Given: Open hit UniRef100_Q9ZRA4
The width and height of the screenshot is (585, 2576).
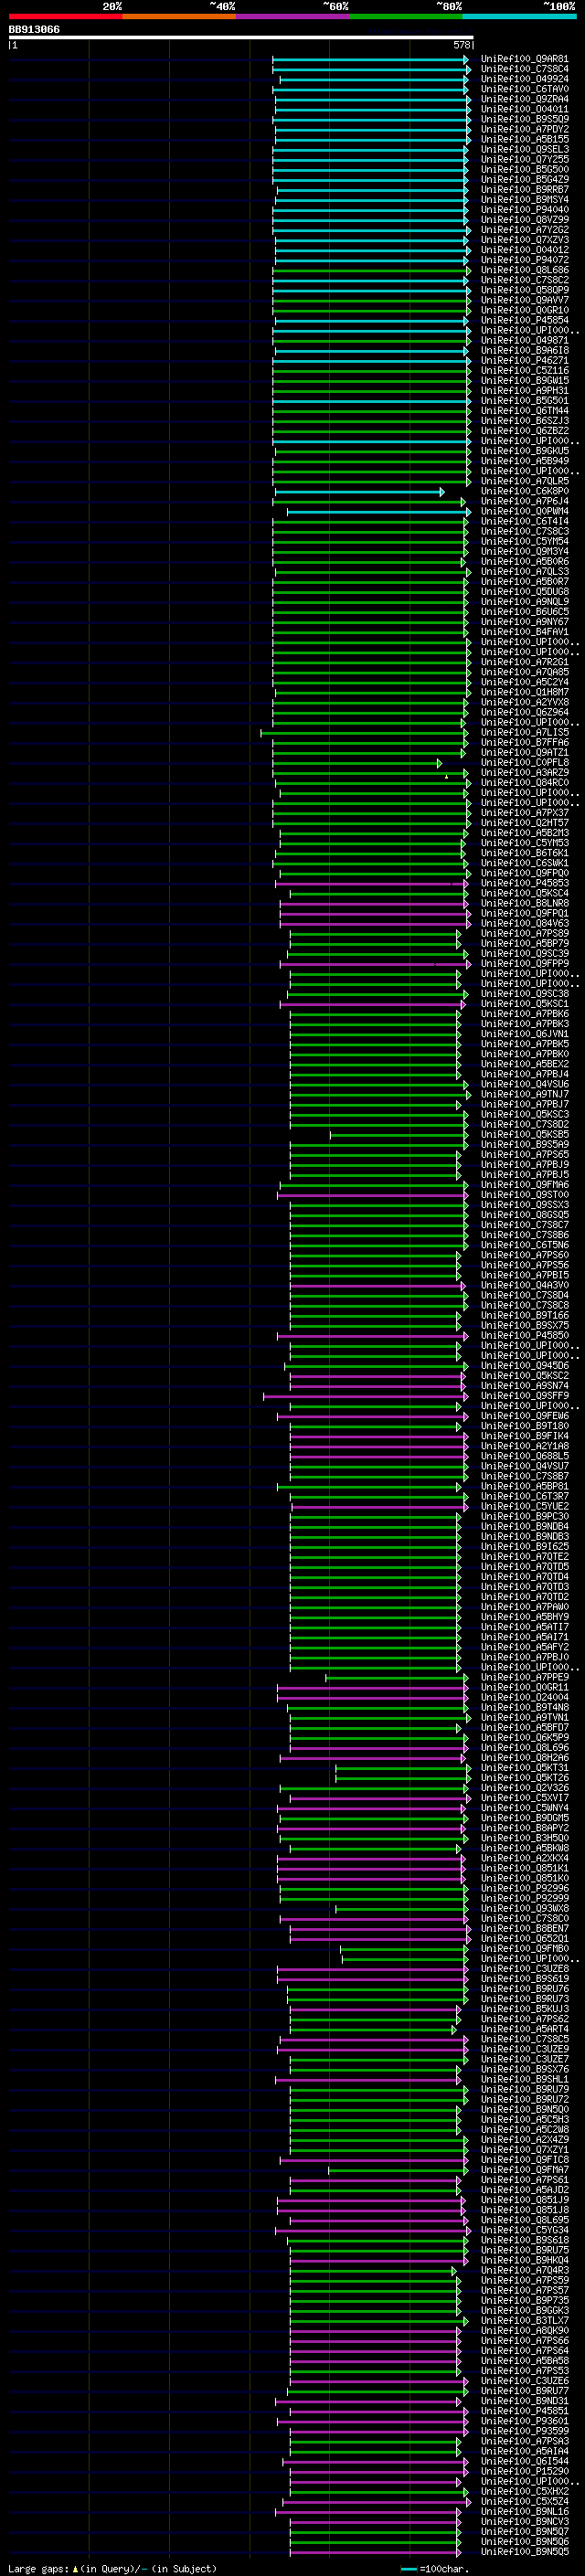Looking at the screenshot, I should click(525, 99).
